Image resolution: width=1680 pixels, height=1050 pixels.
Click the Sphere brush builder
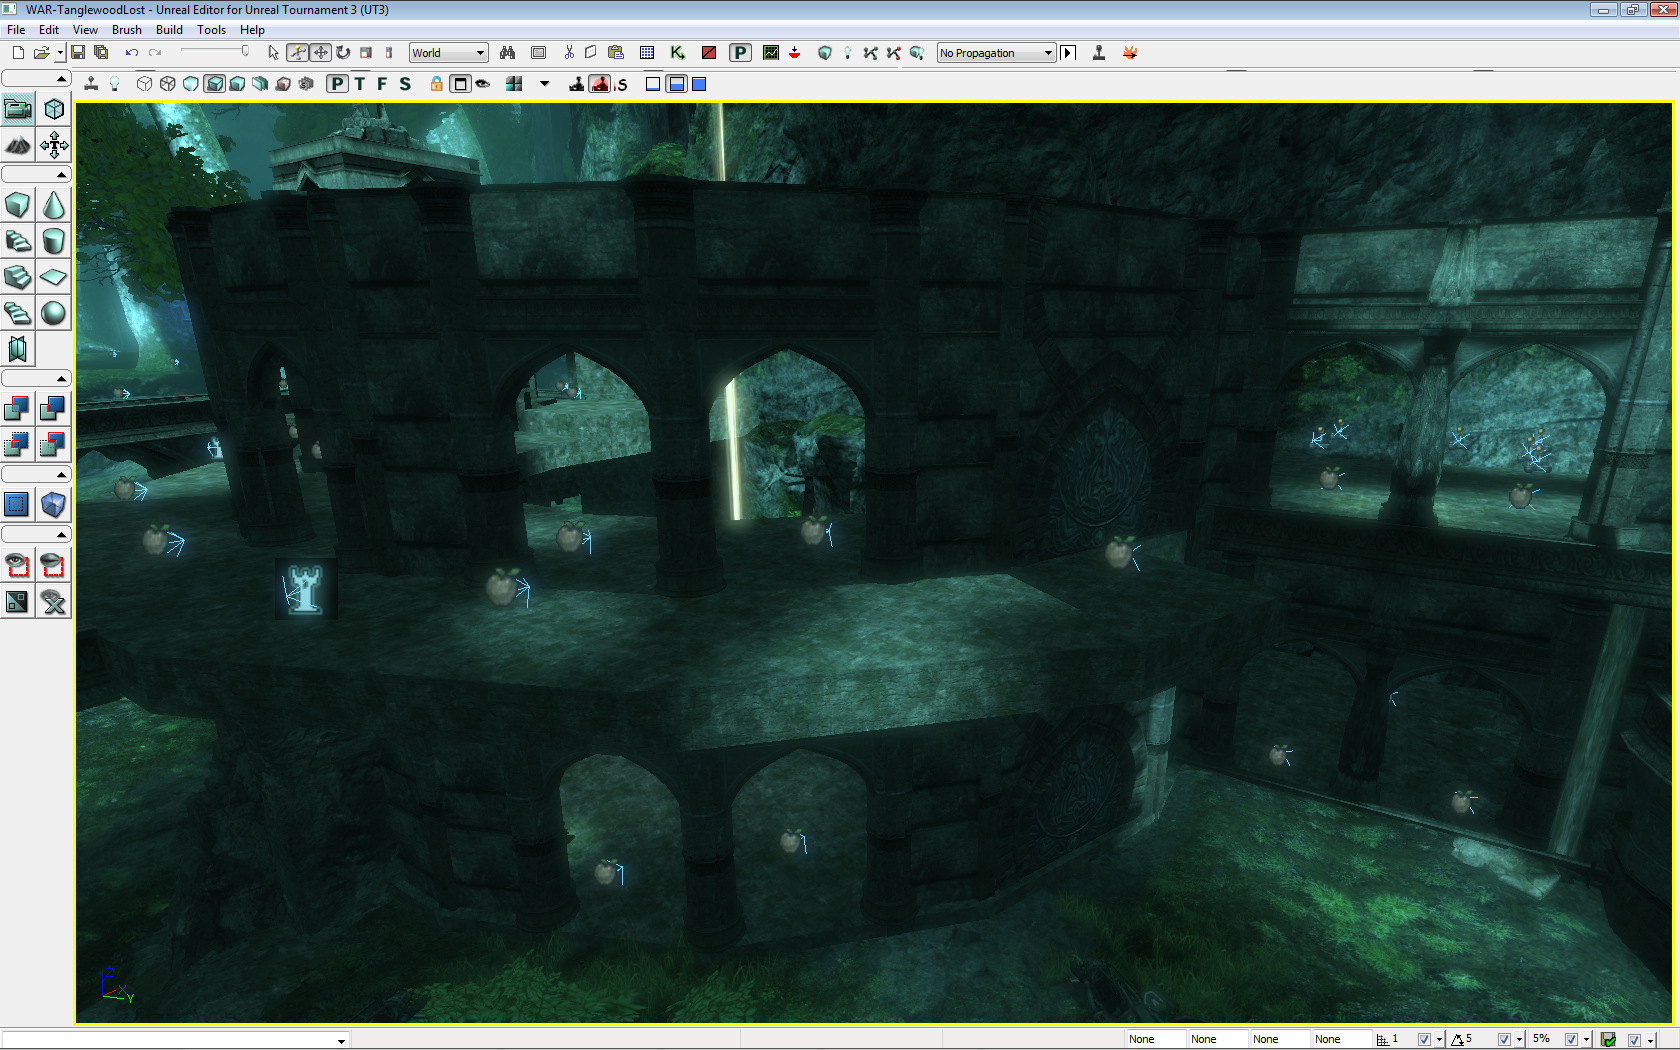54,313
